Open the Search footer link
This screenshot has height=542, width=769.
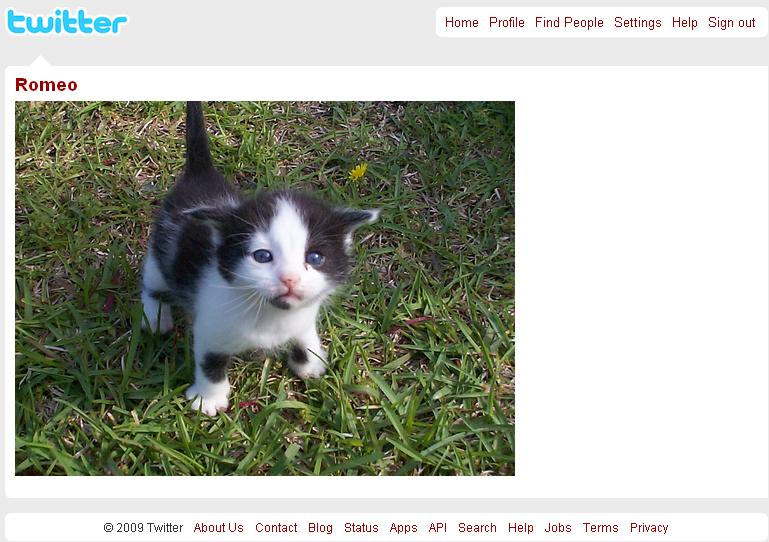coord(477,528)
